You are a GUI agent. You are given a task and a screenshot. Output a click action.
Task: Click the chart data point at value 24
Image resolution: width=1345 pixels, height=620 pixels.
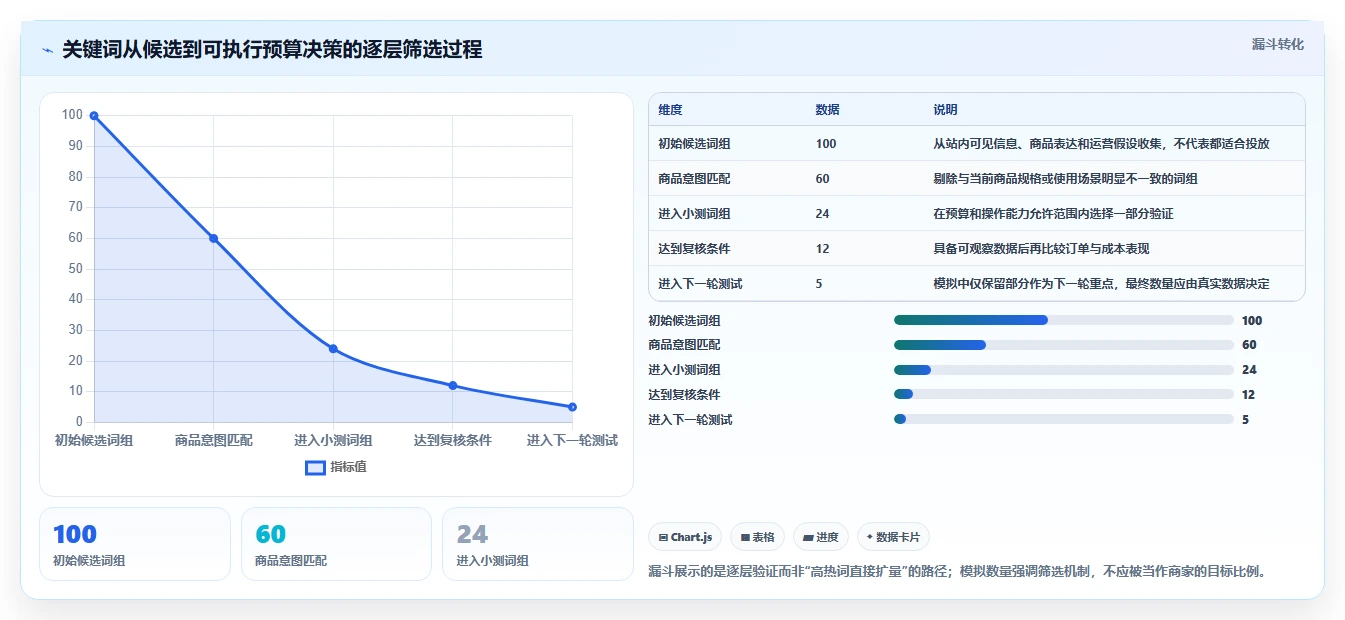tap(333, 349)
